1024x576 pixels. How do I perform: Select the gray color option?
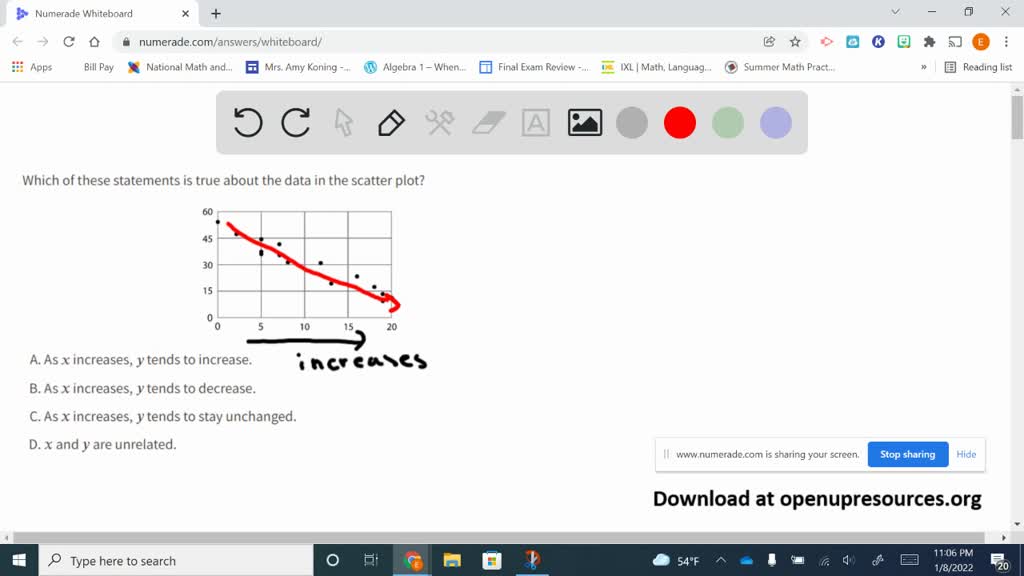[632, 122]
